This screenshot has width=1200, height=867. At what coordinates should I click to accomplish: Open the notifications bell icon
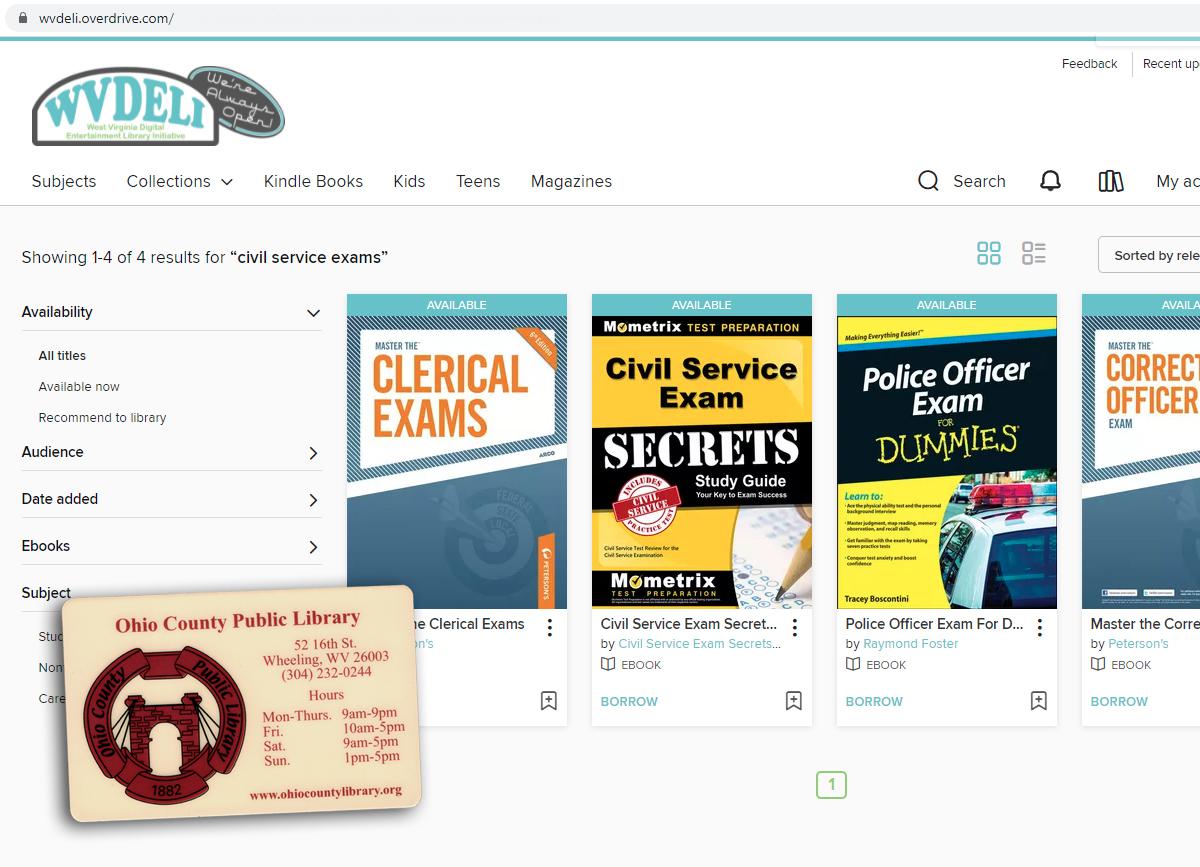1050,181
